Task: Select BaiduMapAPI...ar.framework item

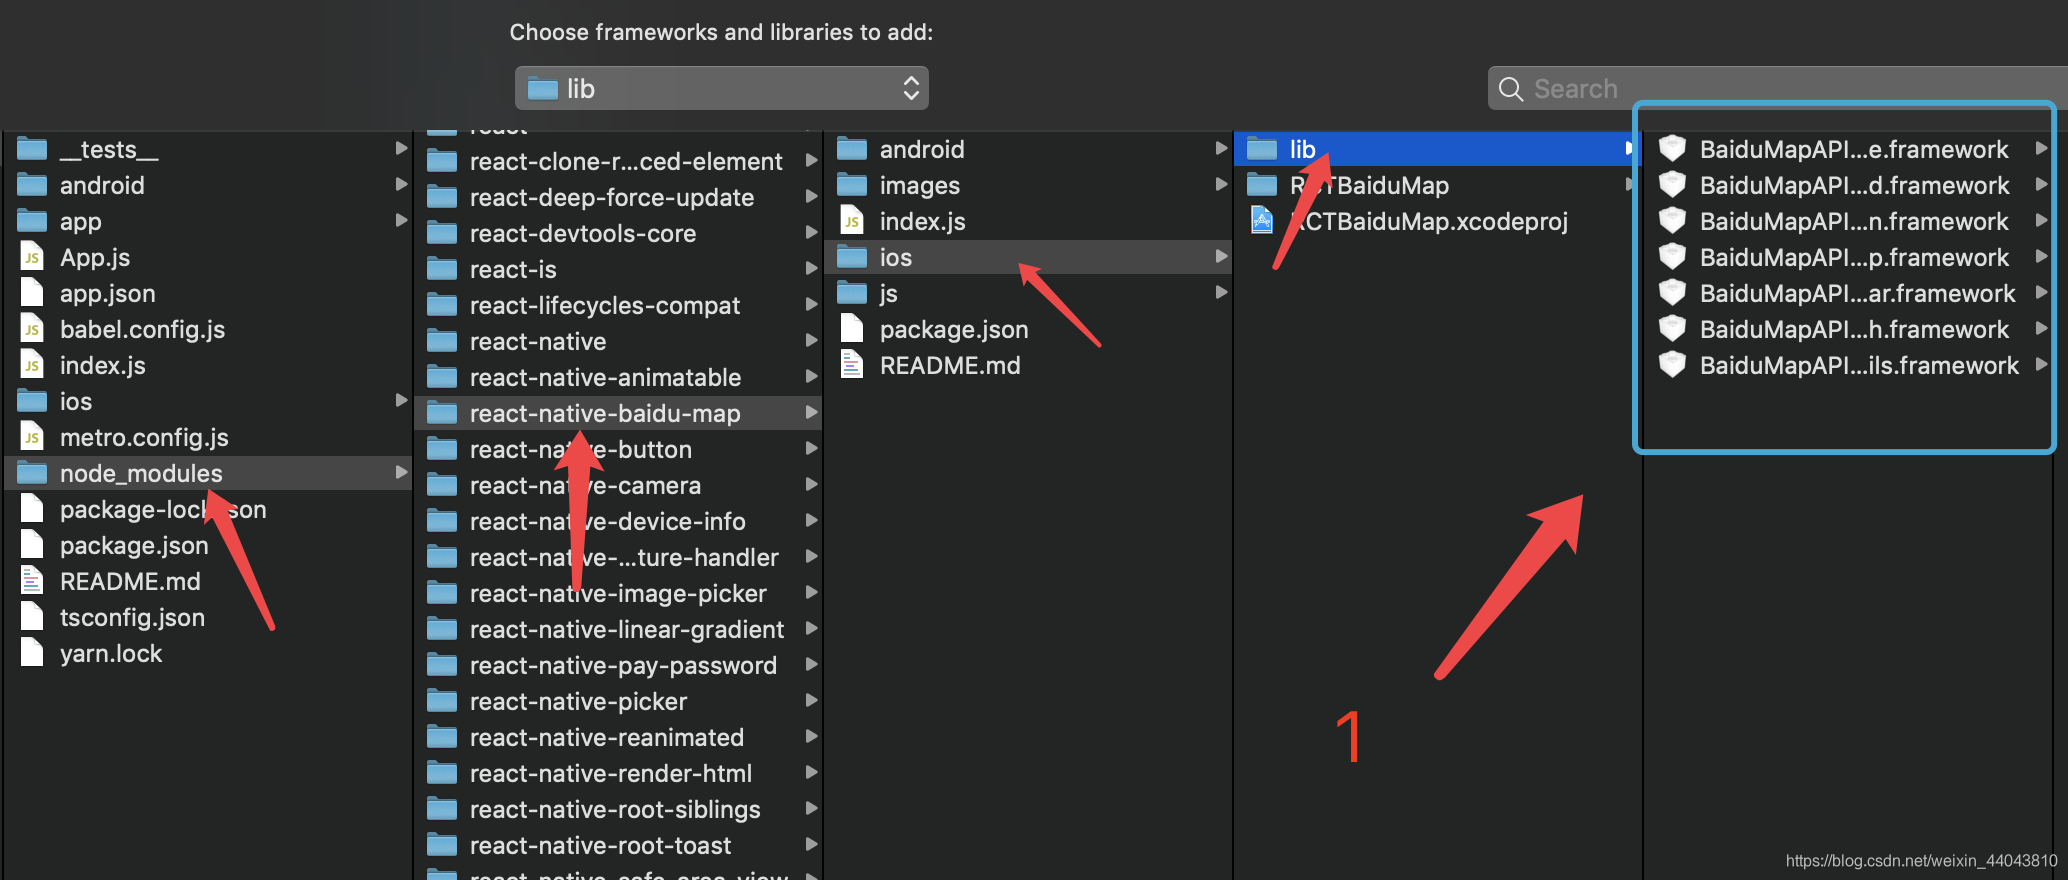Action: click(1848, 293)
